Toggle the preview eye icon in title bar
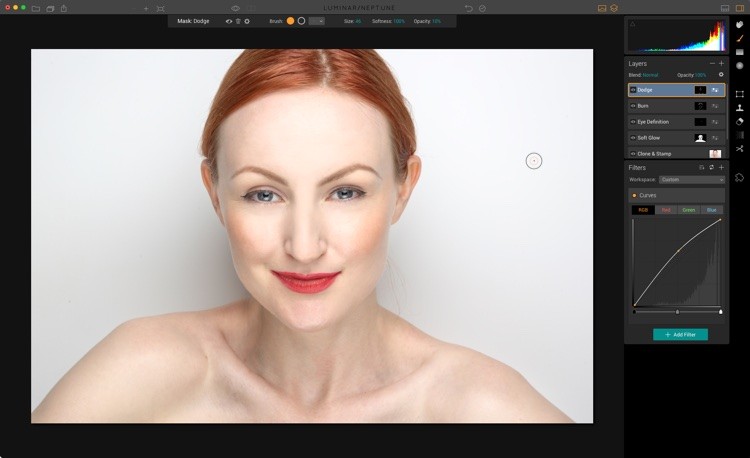Screen dimensions: 750x458 coord(235,8)
